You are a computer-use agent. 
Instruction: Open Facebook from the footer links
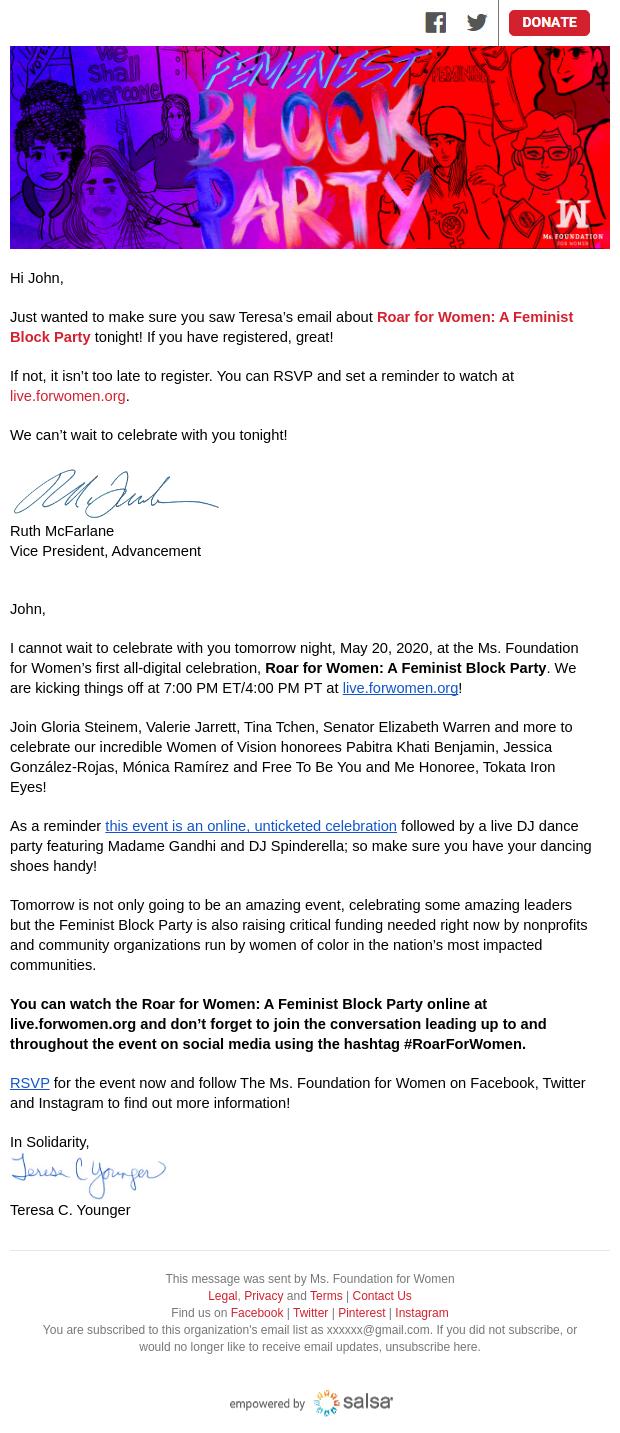257,1313
